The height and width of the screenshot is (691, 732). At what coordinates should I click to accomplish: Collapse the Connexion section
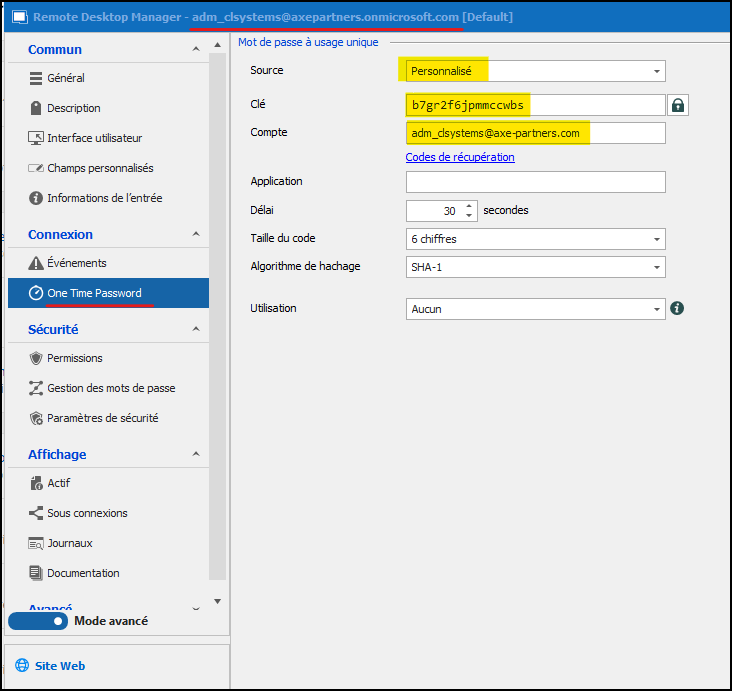tap(195, 234)
